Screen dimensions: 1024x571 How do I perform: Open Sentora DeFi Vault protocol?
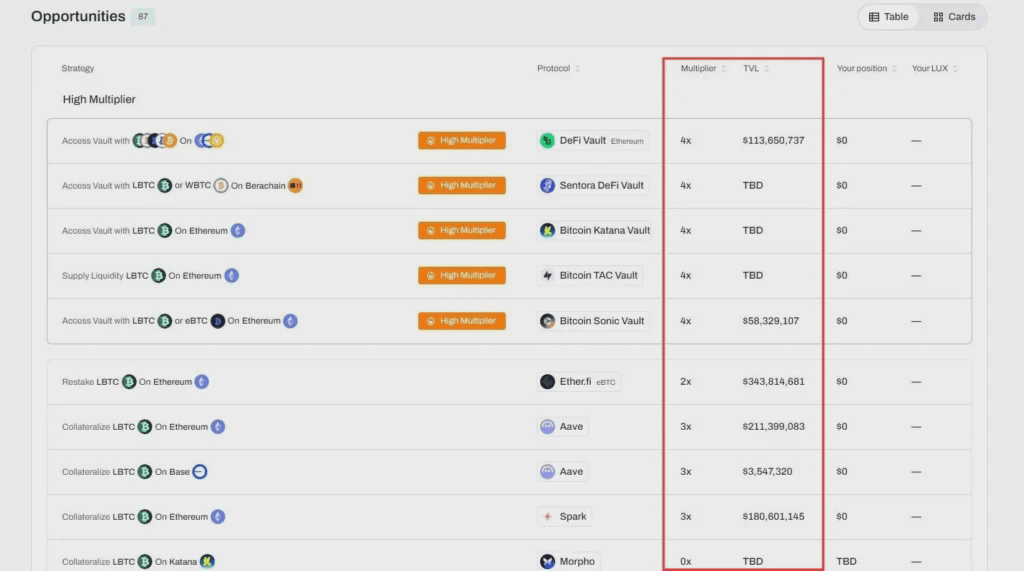593,186
